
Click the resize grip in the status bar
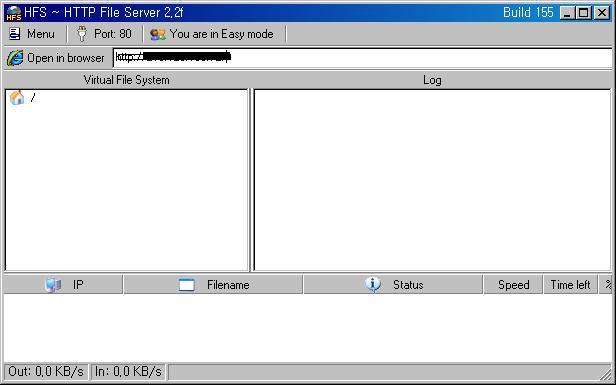(x=605, y=374)
